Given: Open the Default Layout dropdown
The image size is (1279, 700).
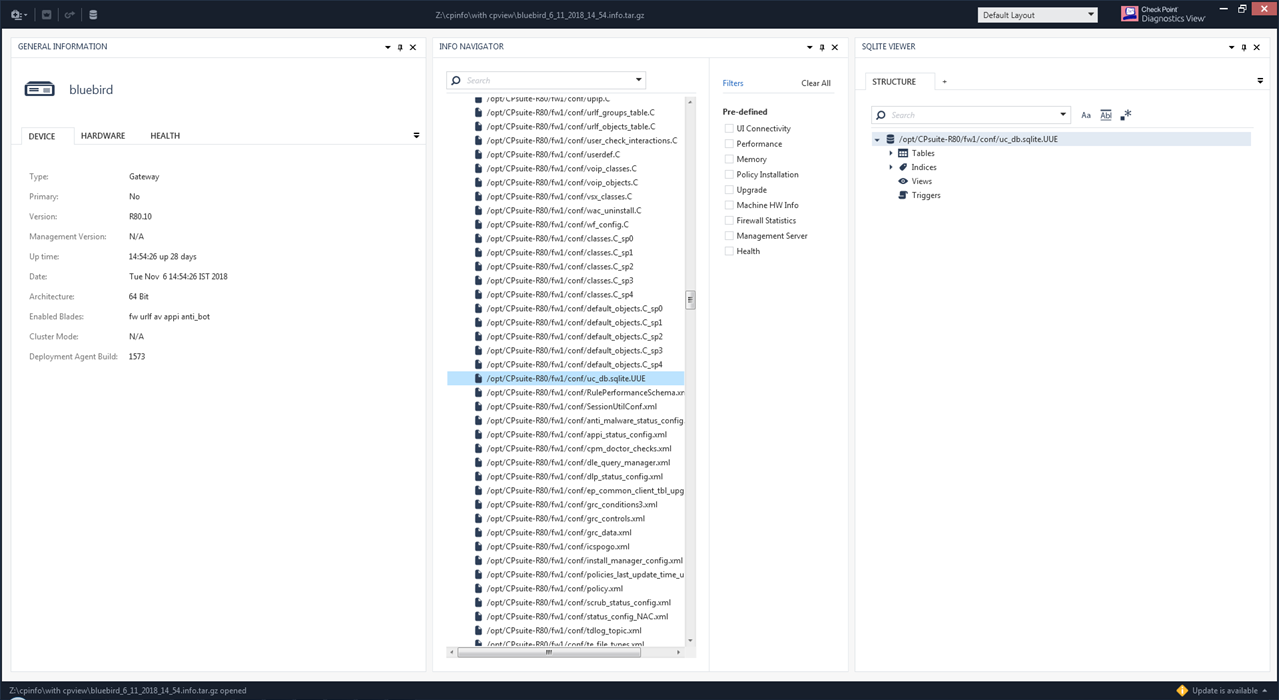Looking at the screenshot, I should click(1037, 15).
